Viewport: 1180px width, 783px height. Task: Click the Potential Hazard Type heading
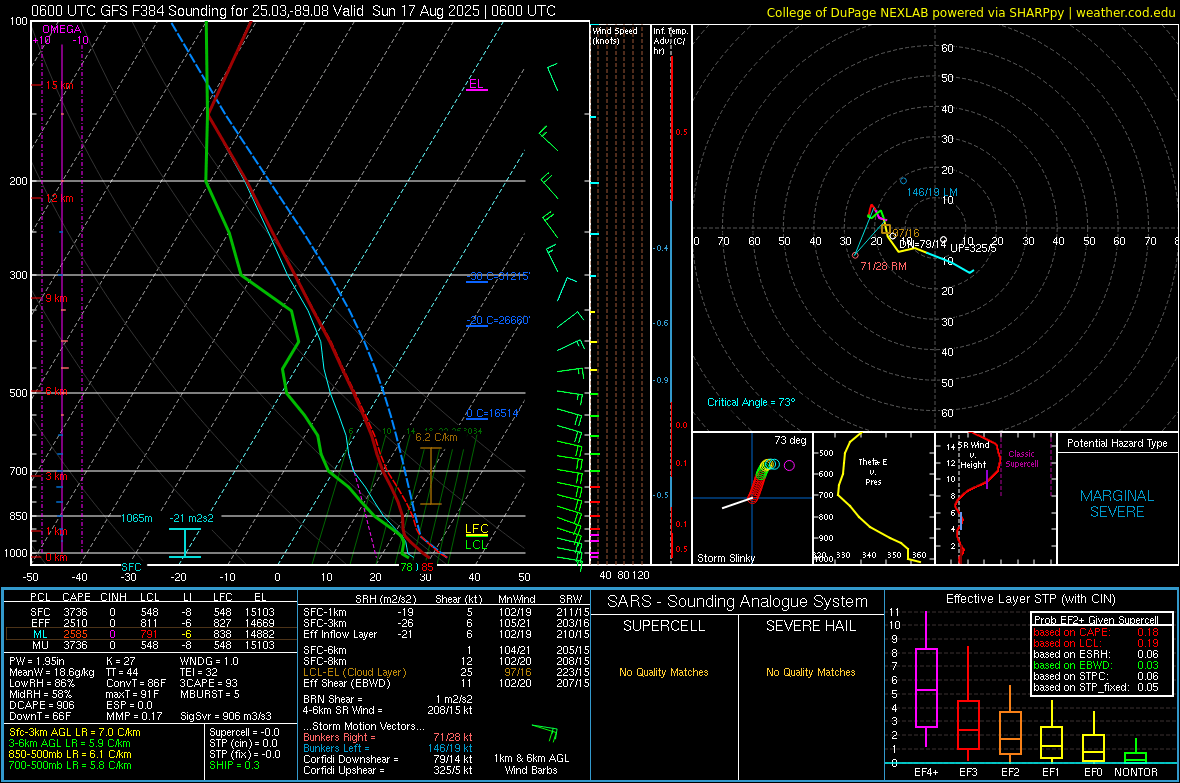point(1117,443)
